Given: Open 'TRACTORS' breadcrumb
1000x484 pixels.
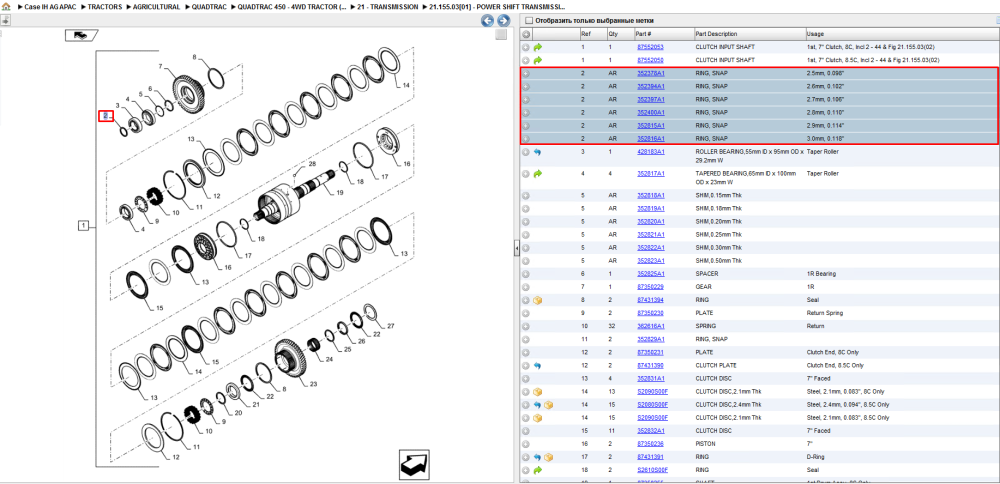Looking at the screenshot, I should click(x=105, y=7).
